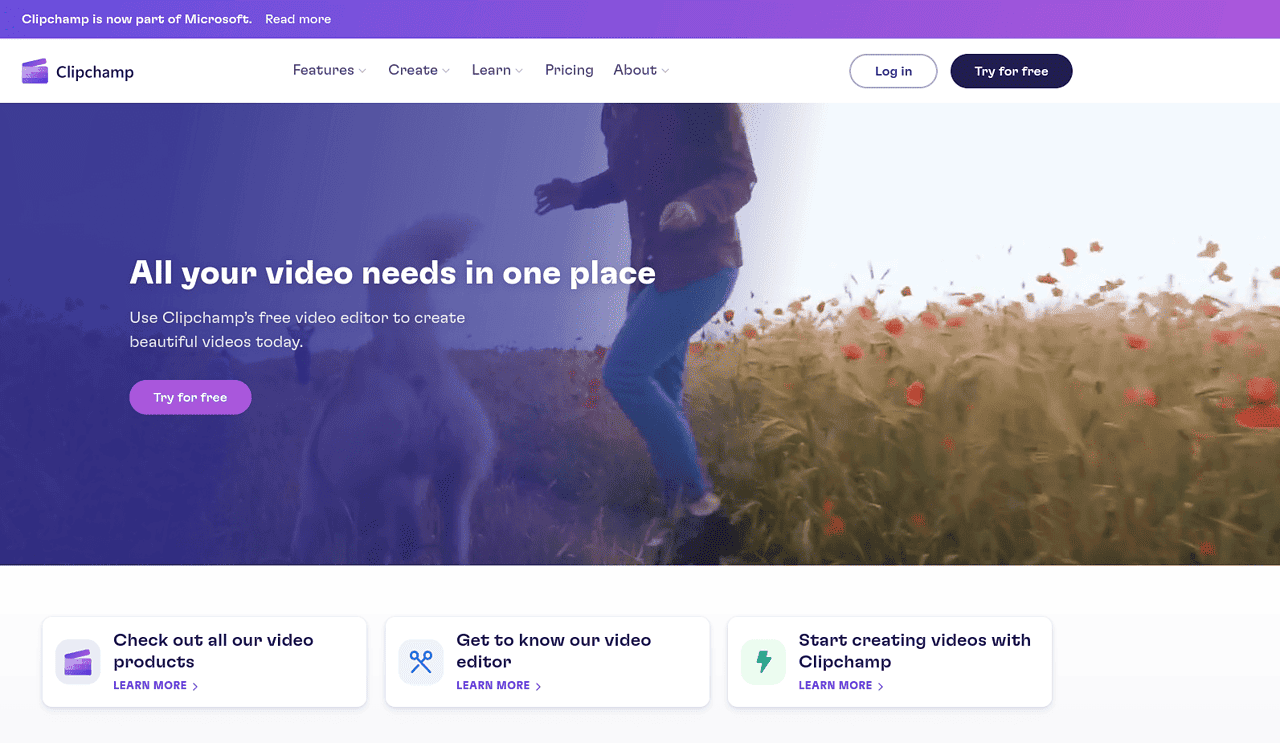Click the green lightning bolt icon
Image resolution: width=1280 pixels, height=743 pixels.
[763, 662]
